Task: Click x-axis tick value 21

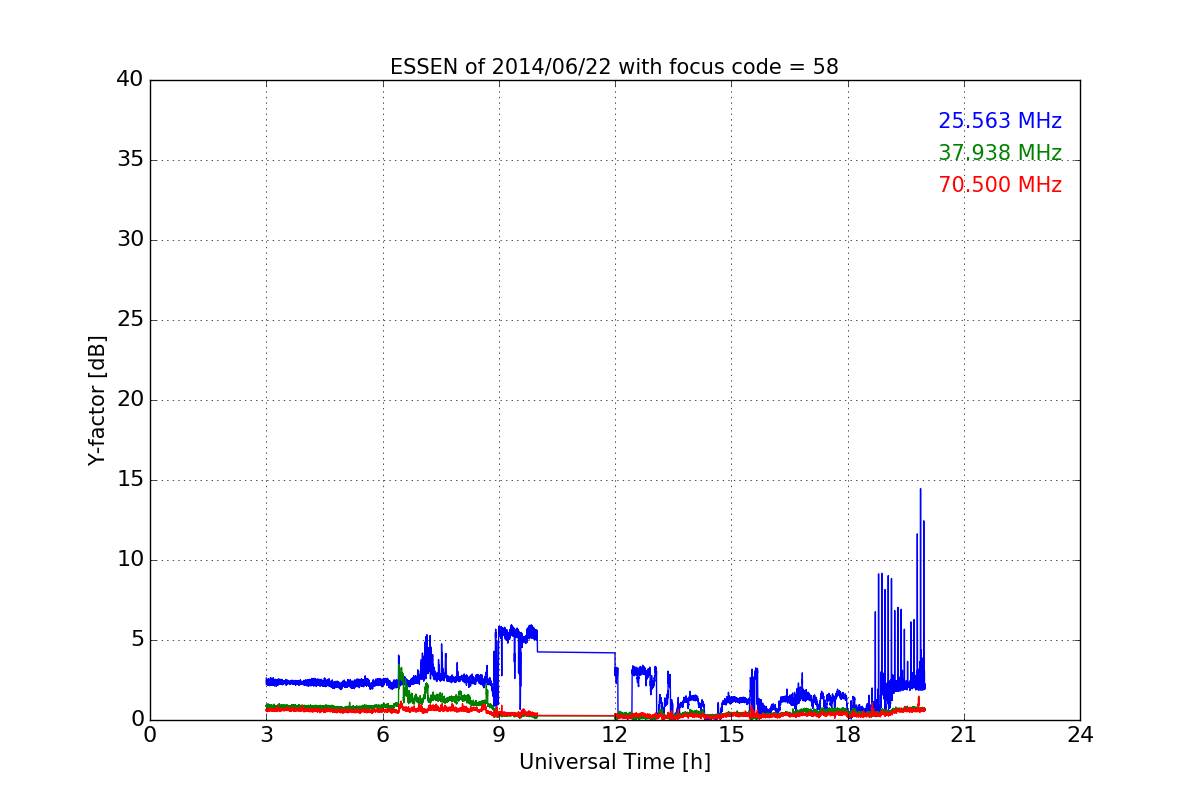Action: 964,735
